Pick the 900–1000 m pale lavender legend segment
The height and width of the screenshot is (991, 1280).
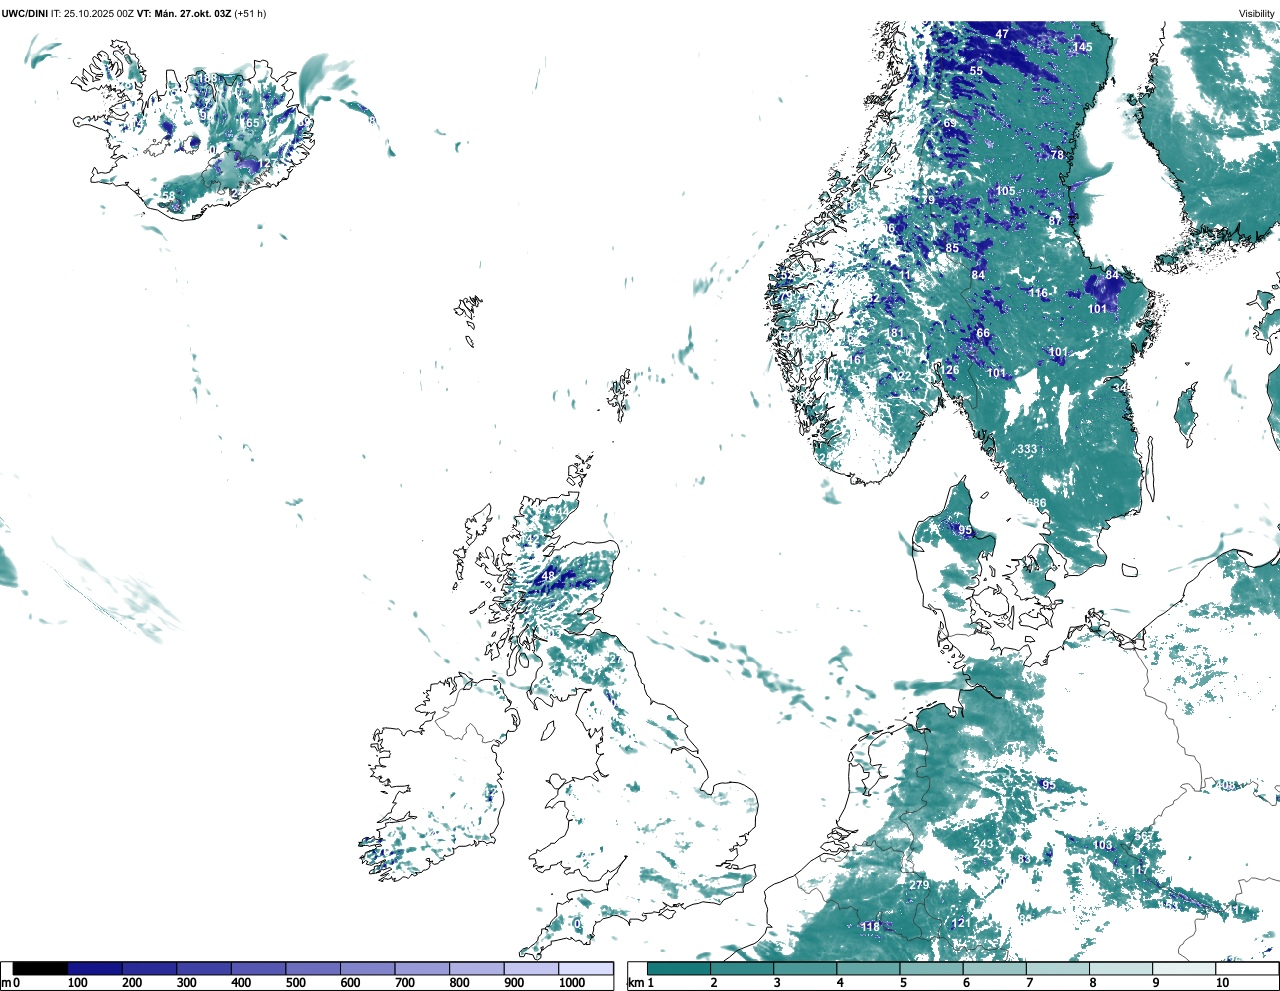(531, 968)
